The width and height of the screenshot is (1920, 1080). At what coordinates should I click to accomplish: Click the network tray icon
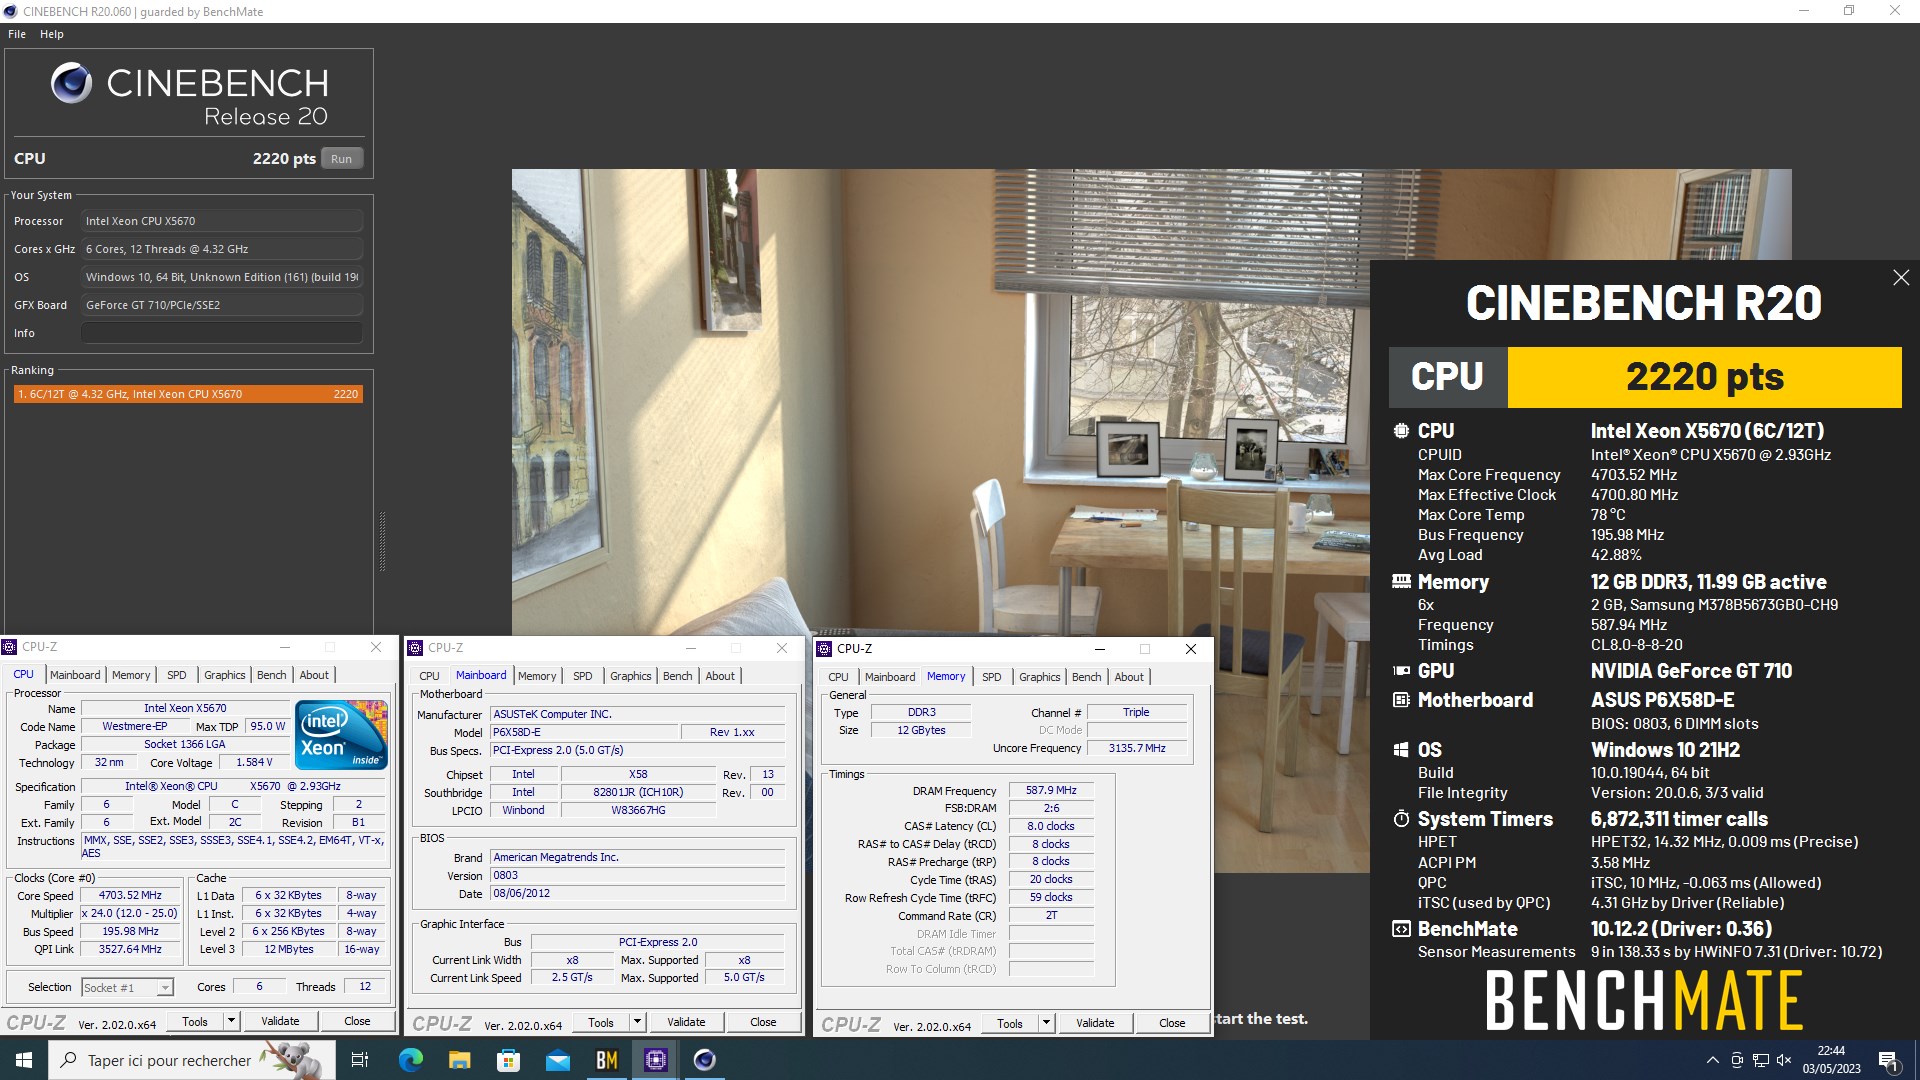click(x=1760, y=1060)
